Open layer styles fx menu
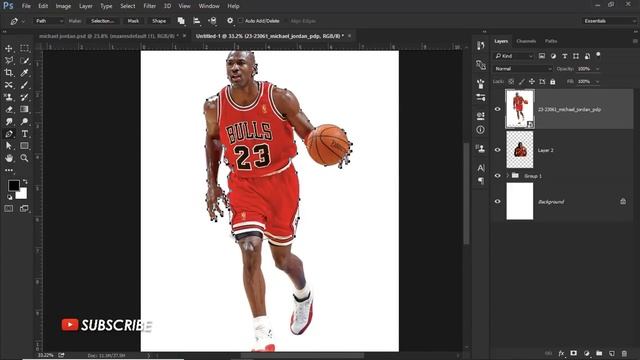The height and width of the screenshot is (360, 640). click(x=561, y=353)
